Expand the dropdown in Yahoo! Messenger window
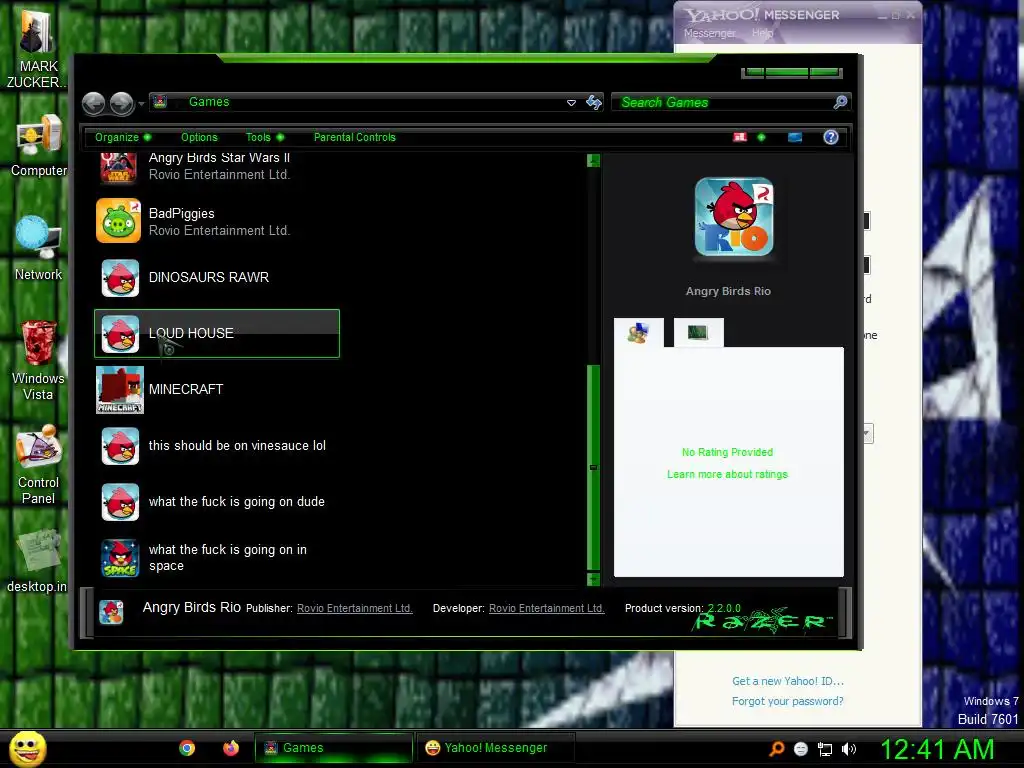Screen dimensions: 1024x768 pyautogui.click(x=867, y=434)
